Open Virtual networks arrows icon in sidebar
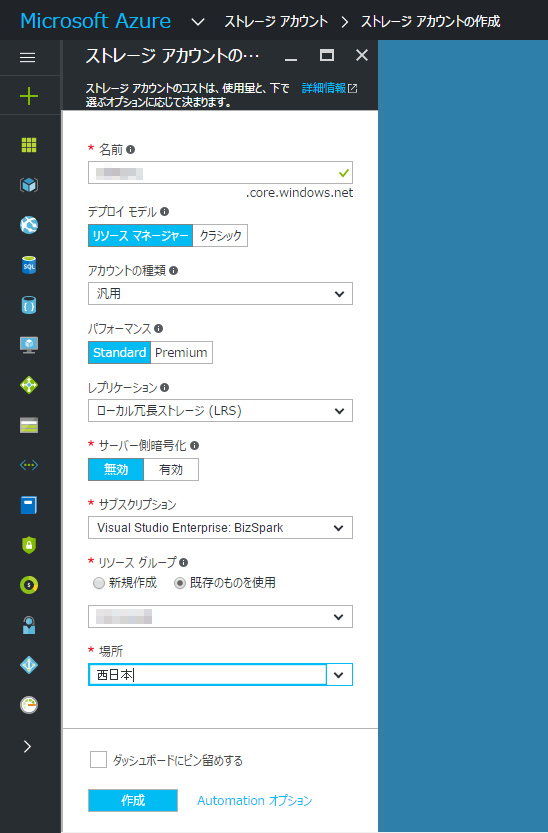 [x=29, y=465]
